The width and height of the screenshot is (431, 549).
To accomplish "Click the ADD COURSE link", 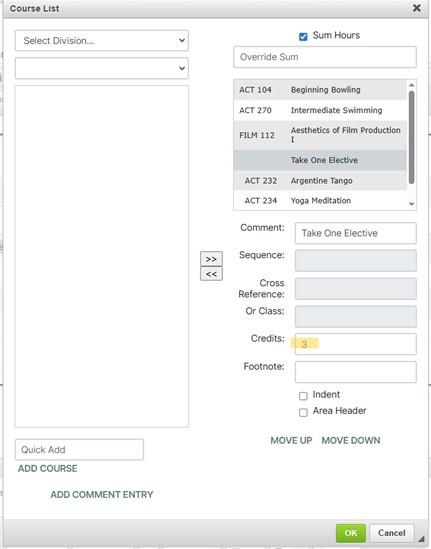I will tap(48, 468).
